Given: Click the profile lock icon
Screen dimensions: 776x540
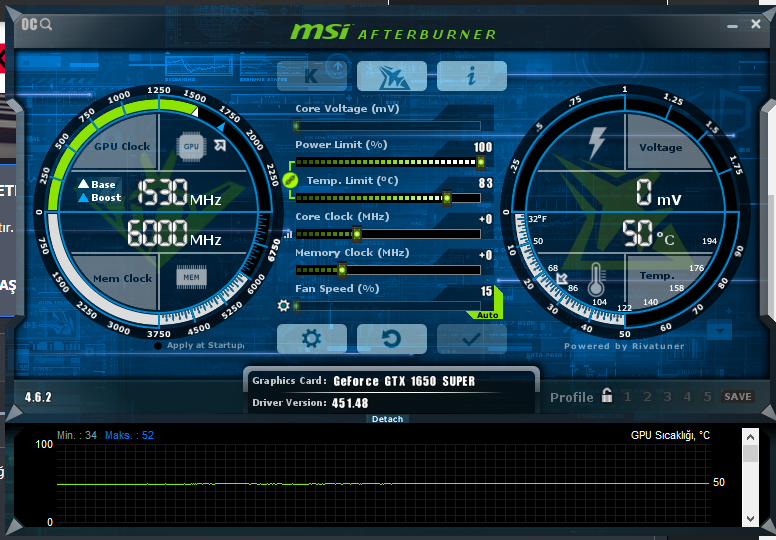Looking at the screenshot, I should (x=607, y=395).
